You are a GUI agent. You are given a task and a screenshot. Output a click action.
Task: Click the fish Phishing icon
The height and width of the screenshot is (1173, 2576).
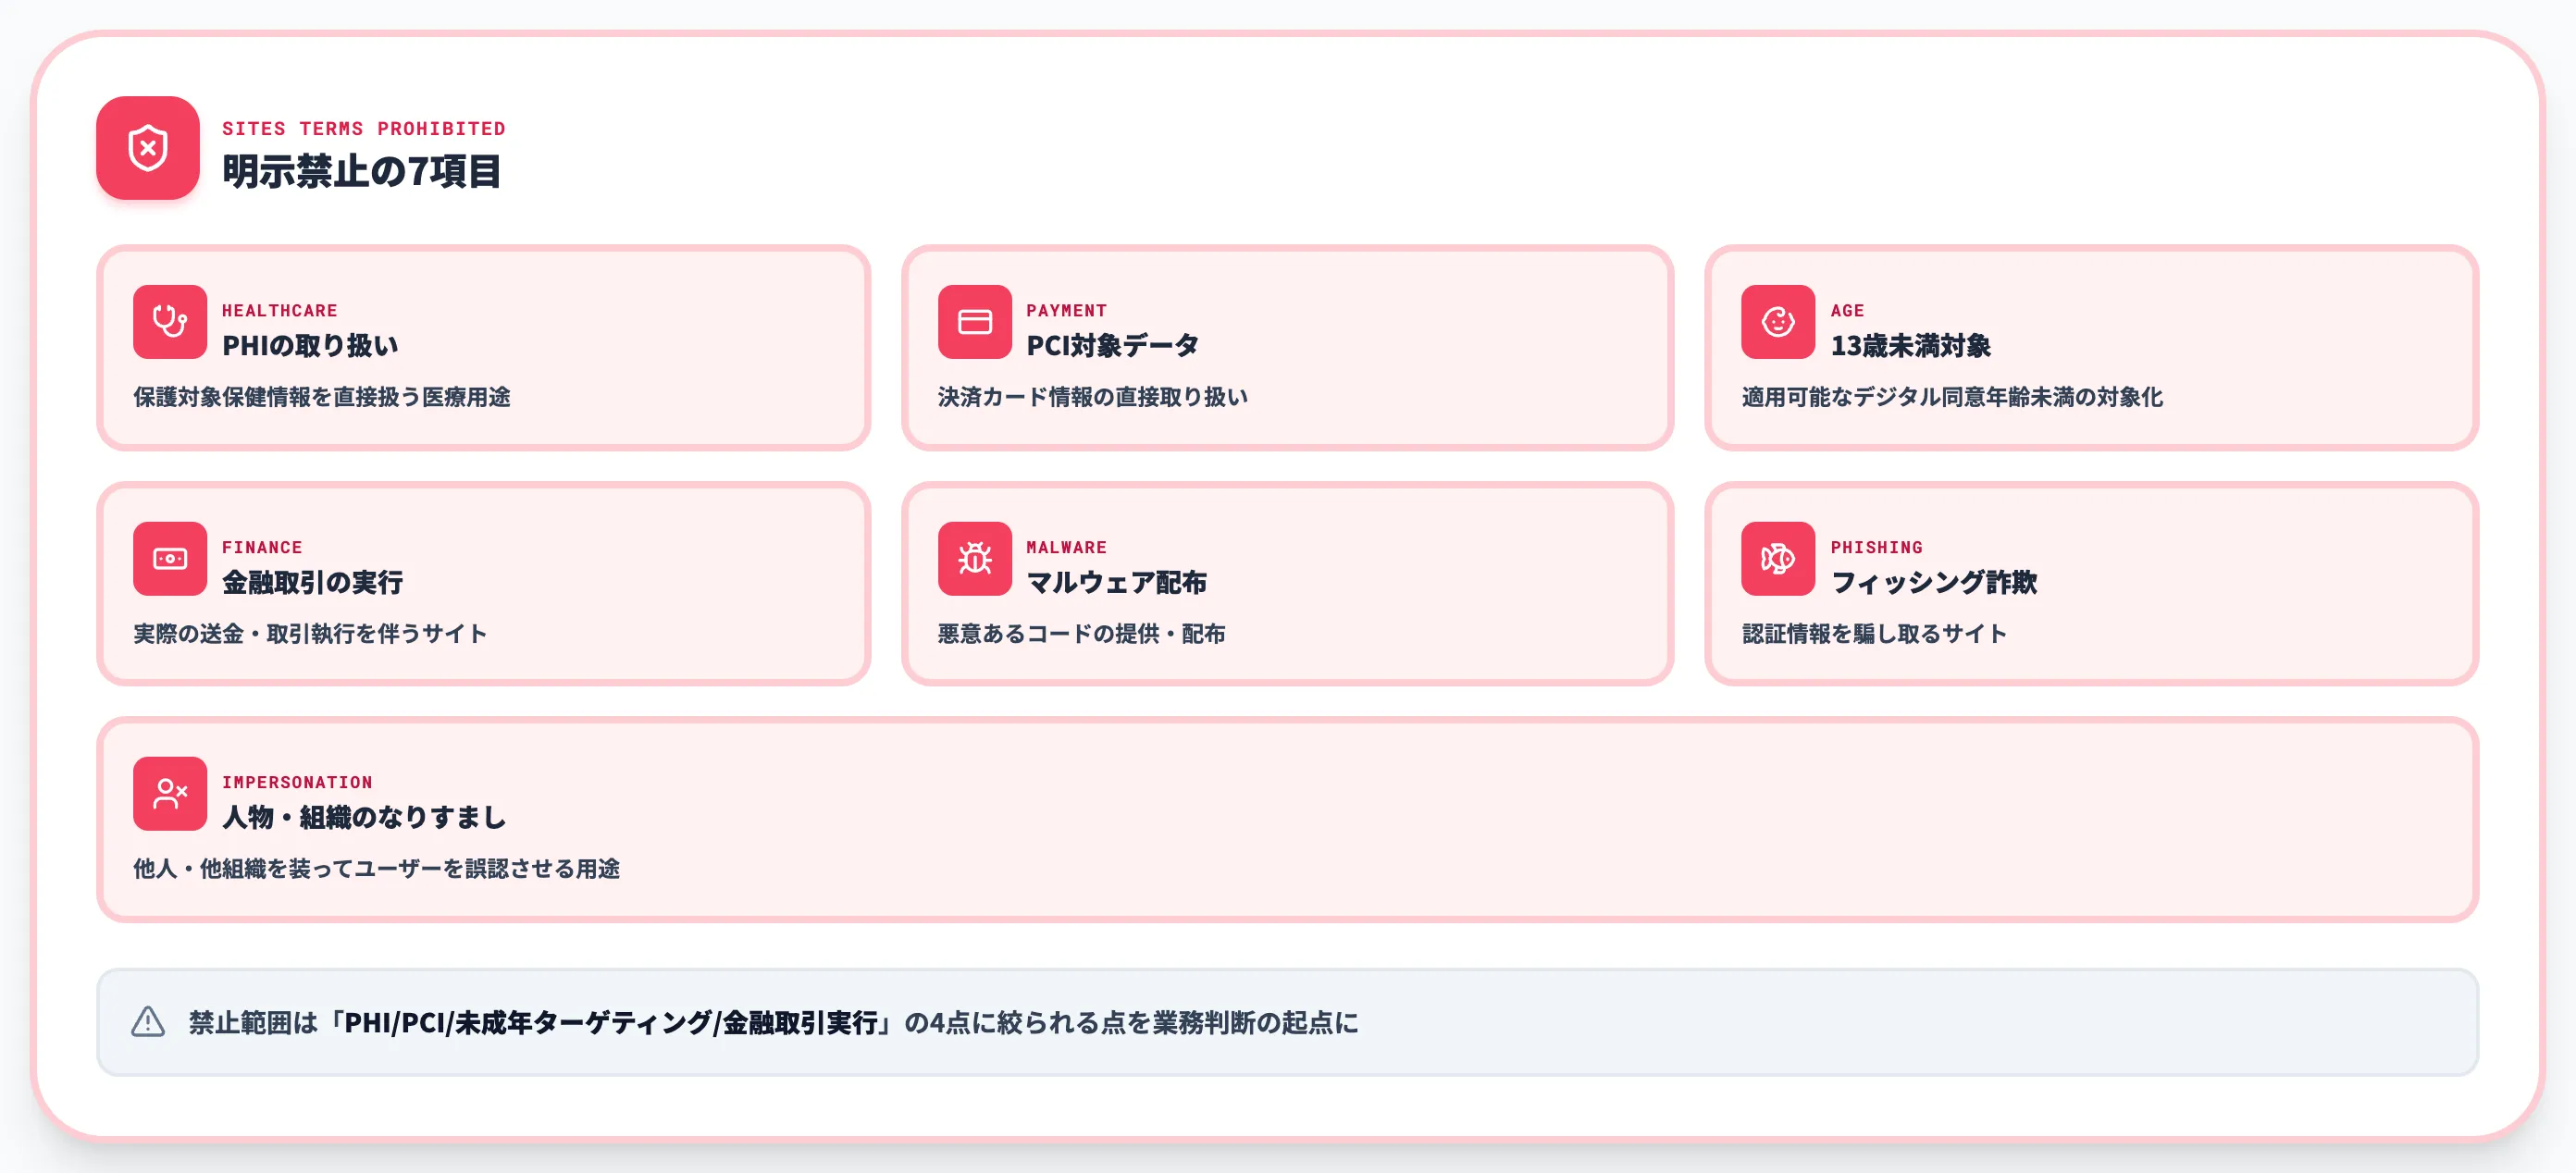1778,558
